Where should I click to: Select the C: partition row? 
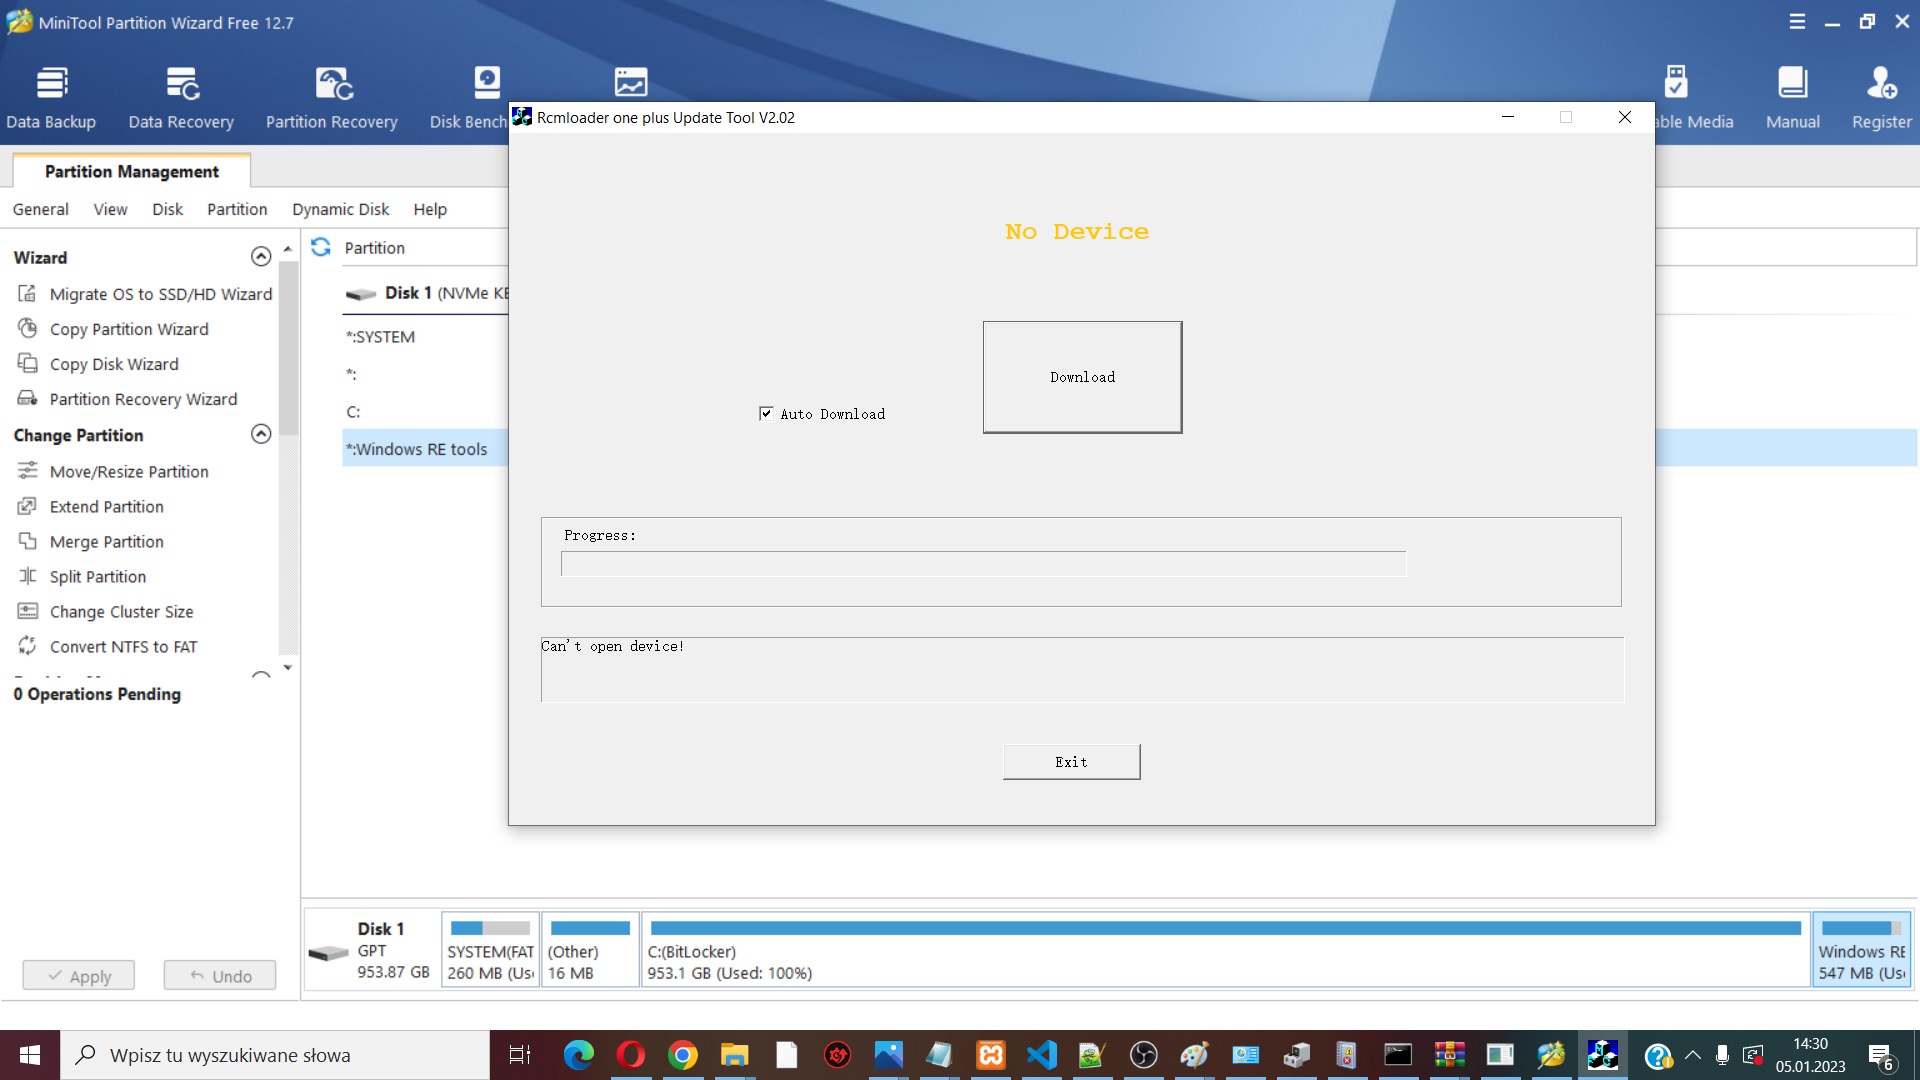pos(426,412)
